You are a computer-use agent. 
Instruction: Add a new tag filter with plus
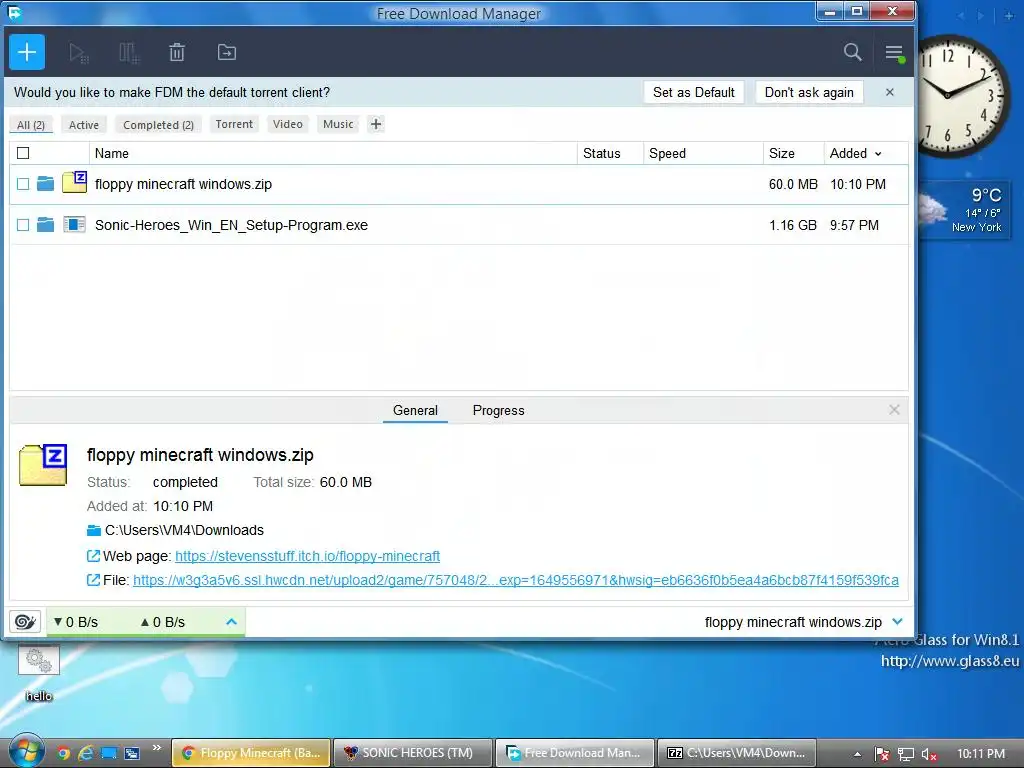point(376,124)
